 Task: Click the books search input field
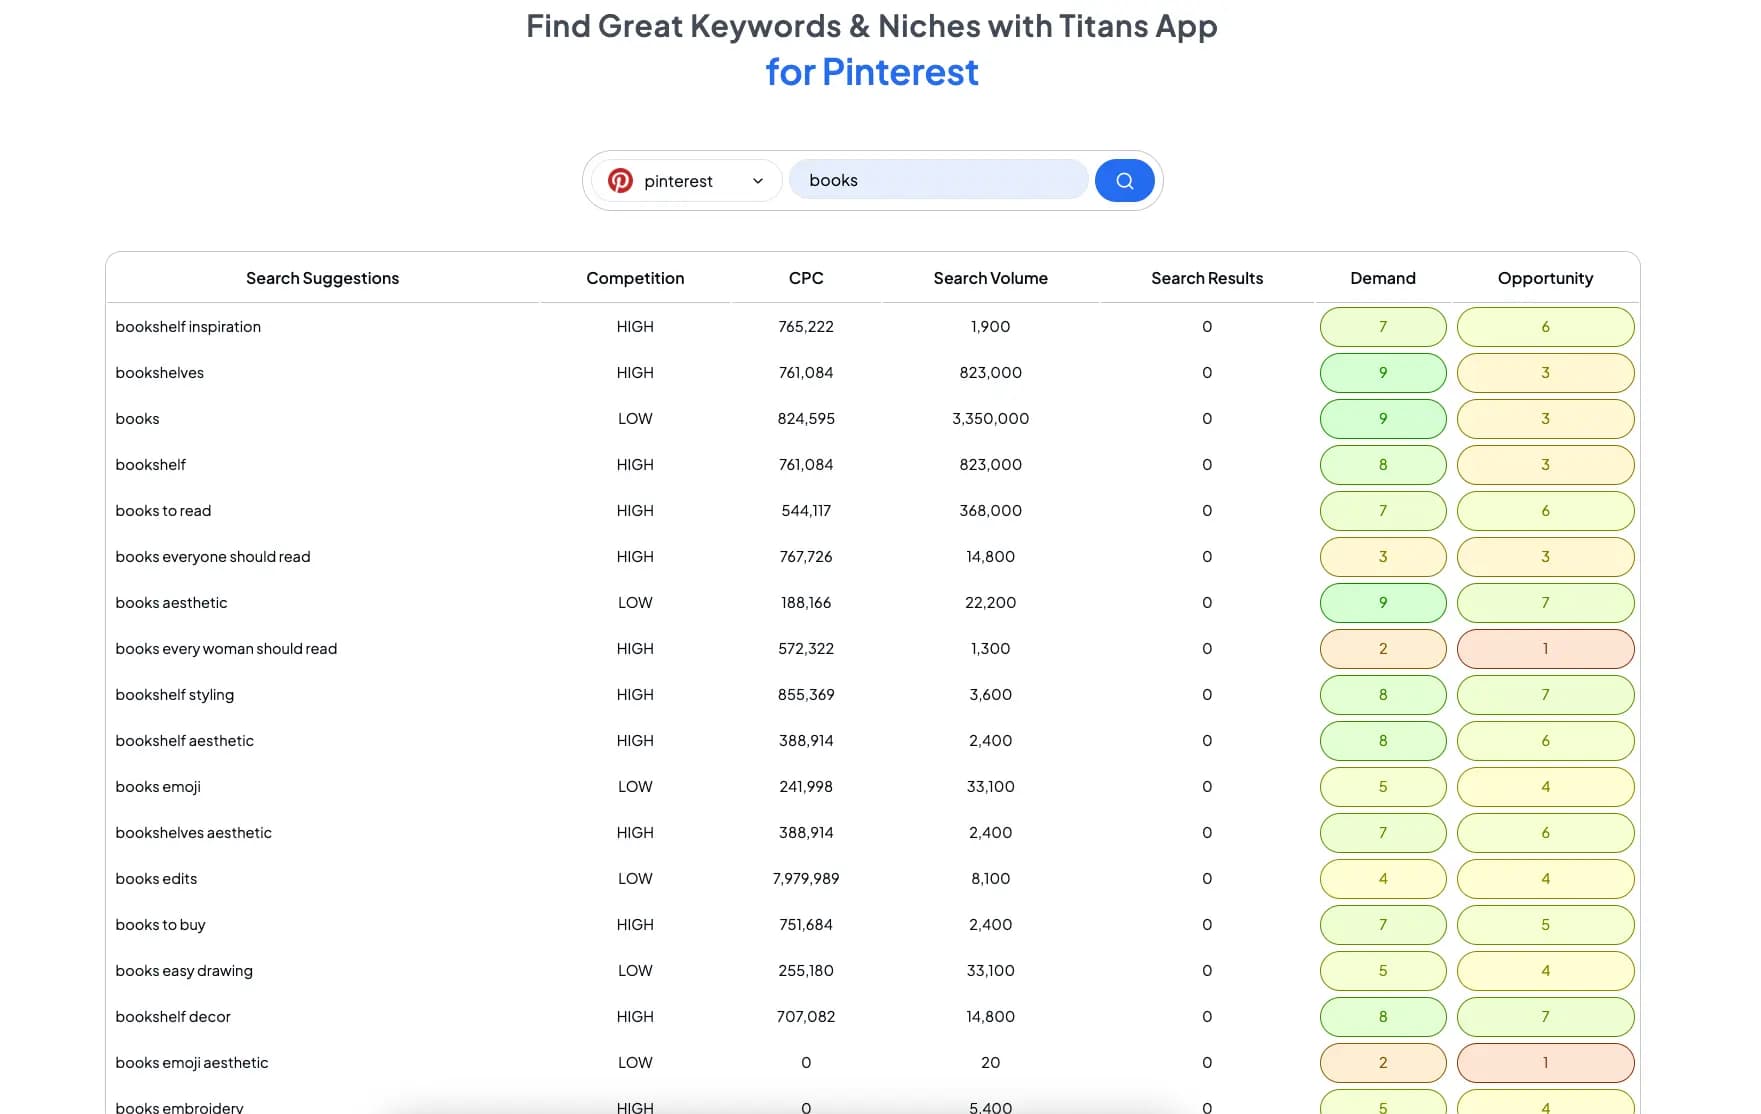pos(939,180)
